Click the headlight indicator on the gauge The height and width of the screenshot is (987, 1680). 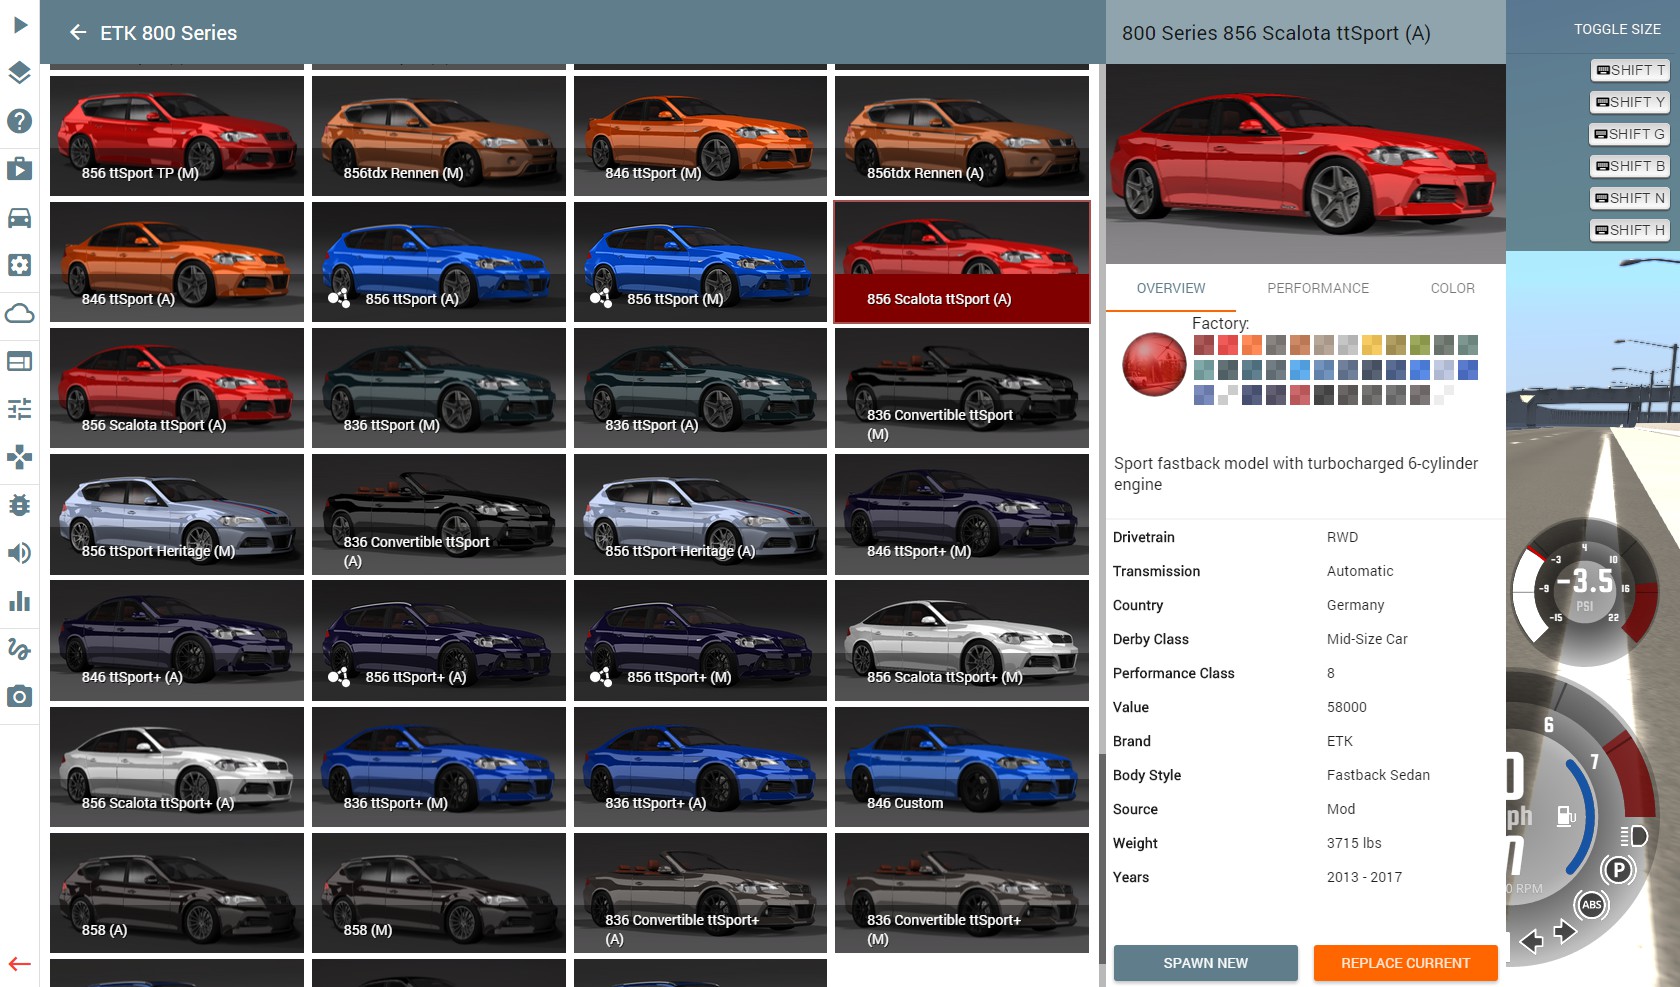(1633, 836)
